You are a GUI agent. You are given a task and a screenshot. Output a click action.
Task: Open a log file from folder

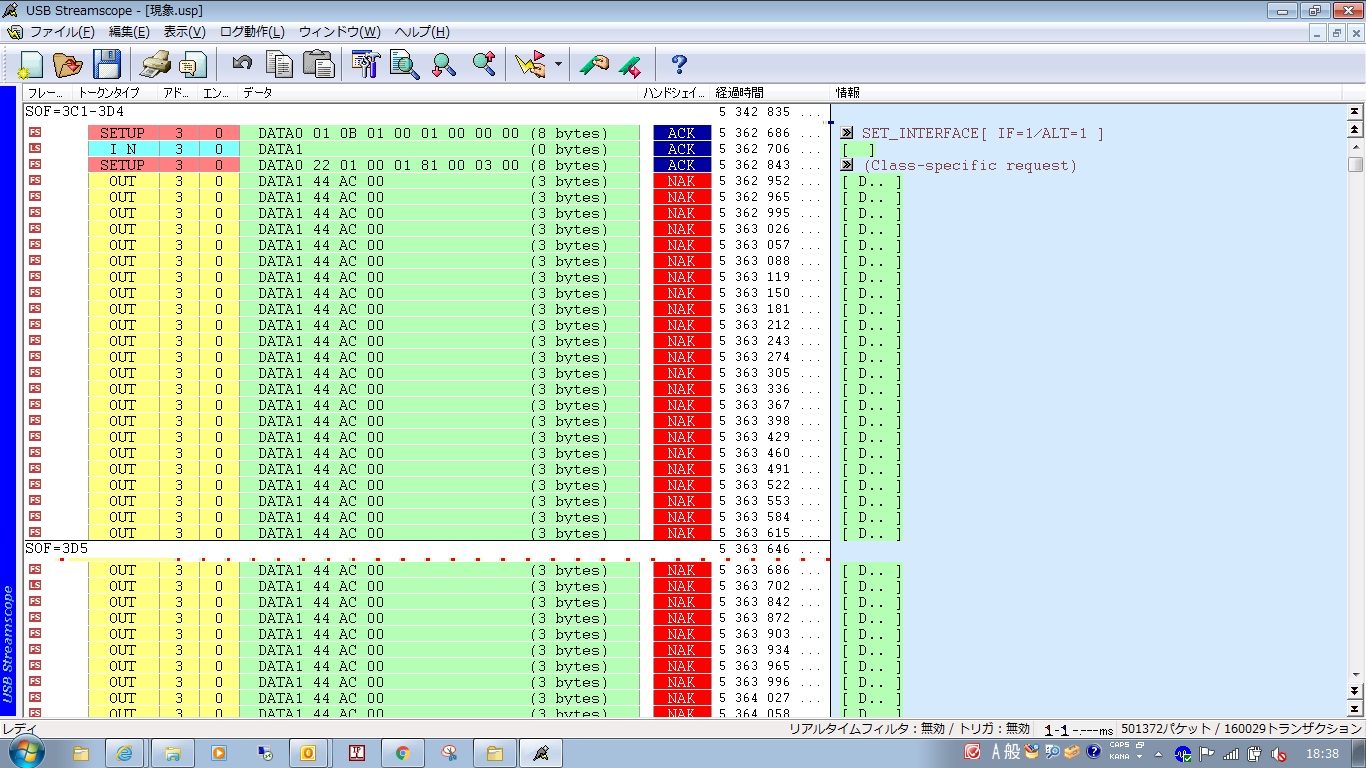click(68, 65)
